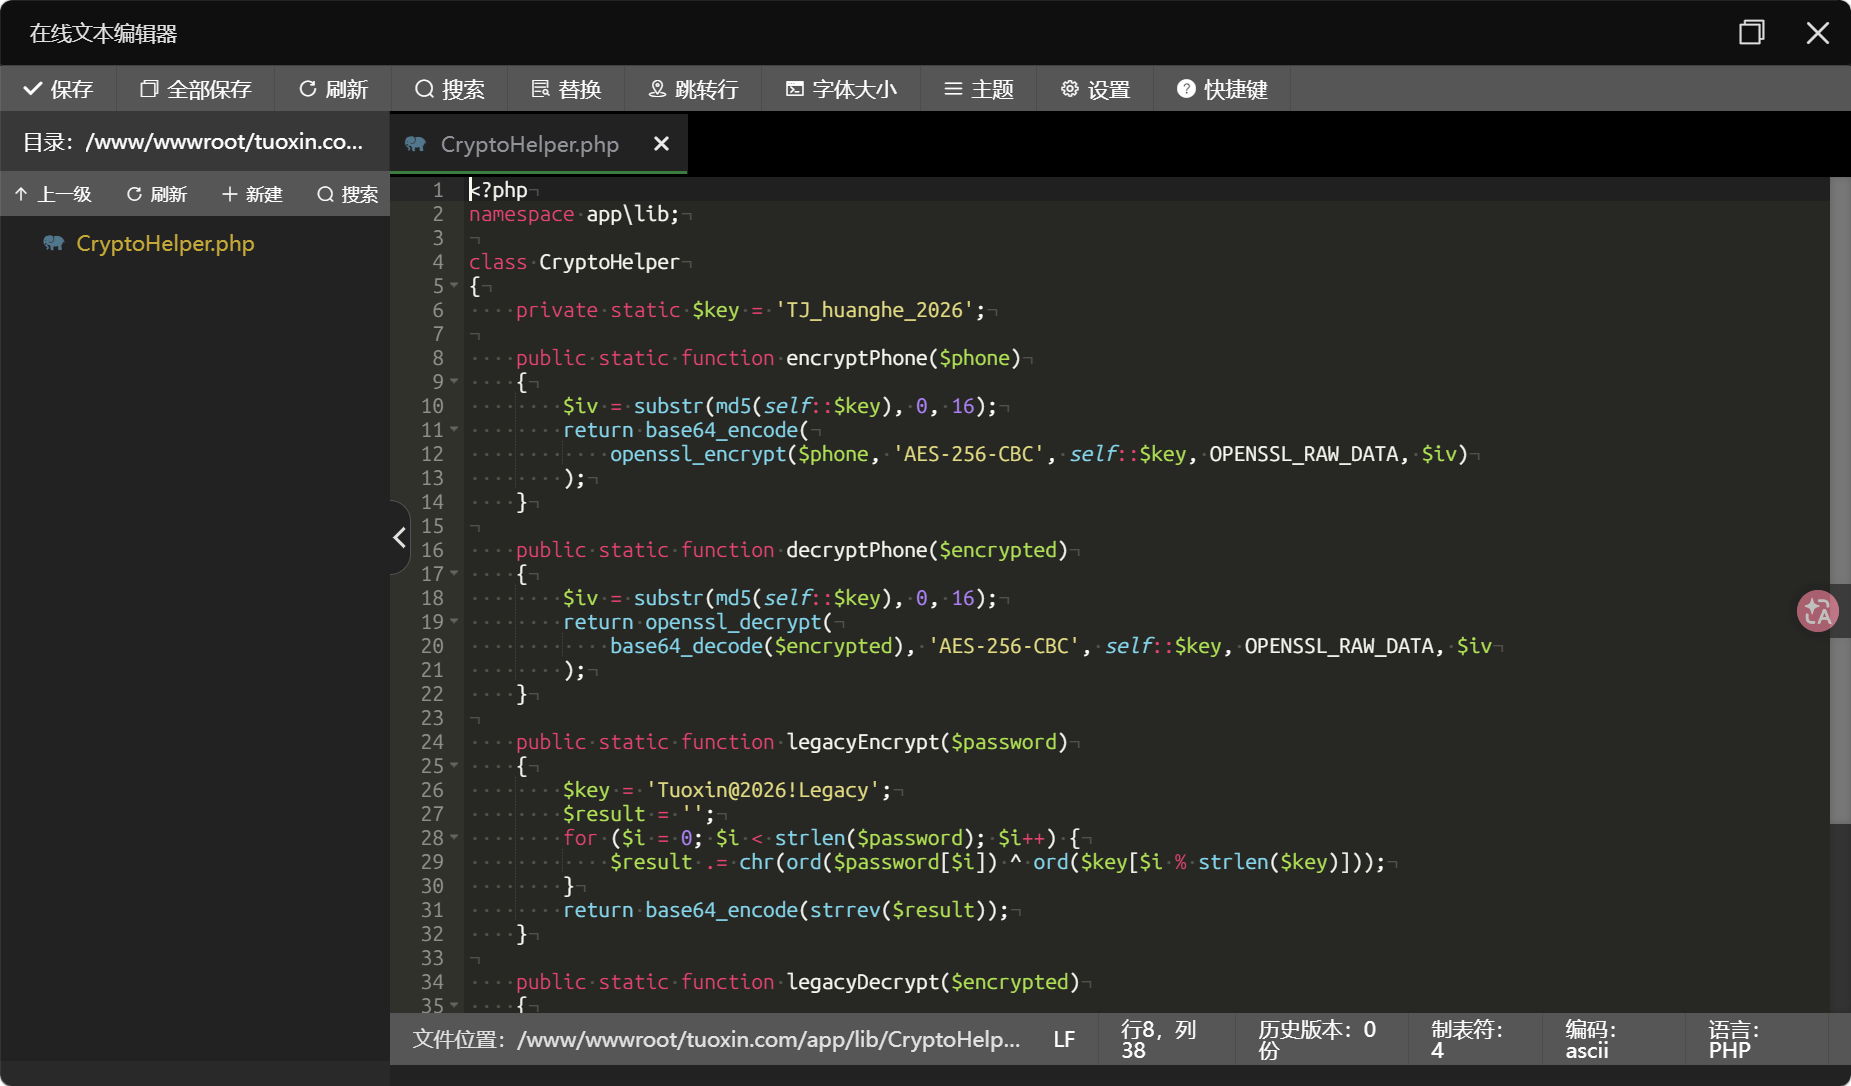Viewport: 1851px width, 1086px height.
Task: Click line number 24 in gutter
Action: point(432,741)
